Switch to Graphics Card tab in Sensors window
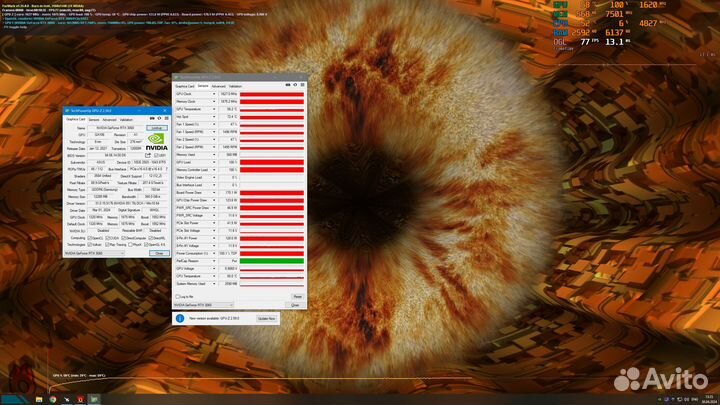Image resolution: width=720 pixels, height=405 pixels. point(185,86)
